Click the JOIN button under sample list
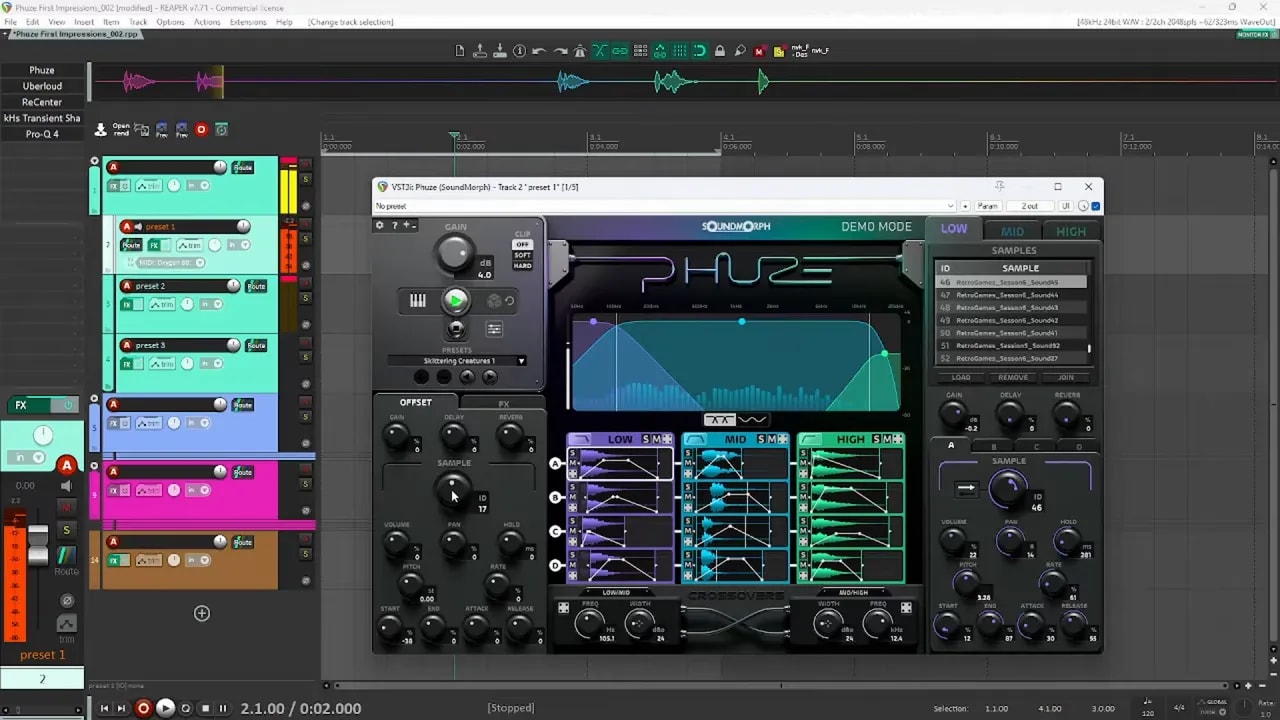1280x720 pixels. [1066, 377]
